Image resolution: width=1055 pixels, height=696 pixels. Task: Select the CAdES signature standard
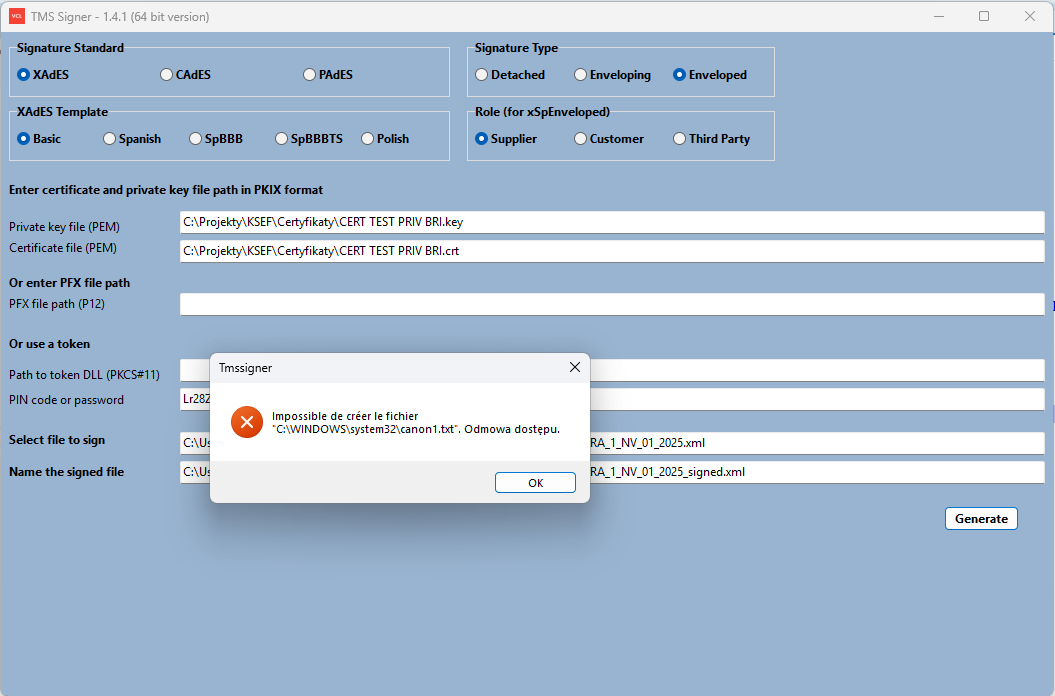pos(167,75)
